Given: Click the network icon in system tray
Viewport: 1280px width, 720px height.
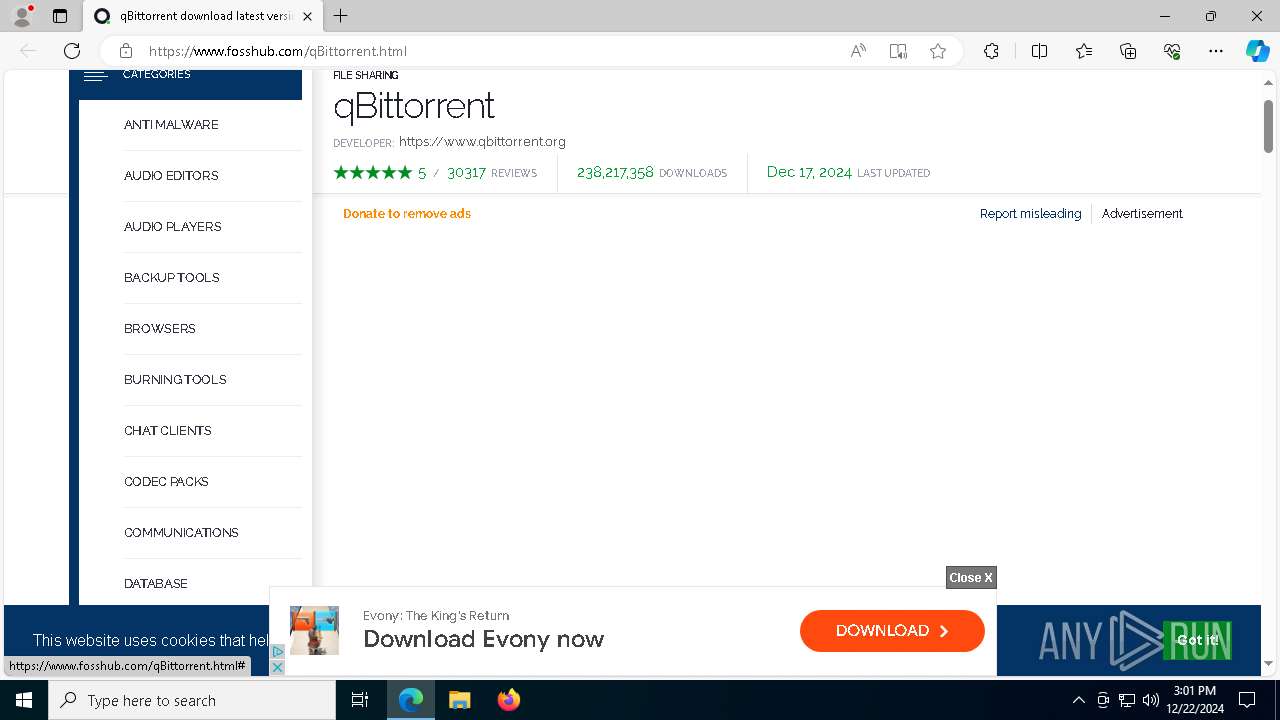Looking at the screenshot, I should (1127, 700).
